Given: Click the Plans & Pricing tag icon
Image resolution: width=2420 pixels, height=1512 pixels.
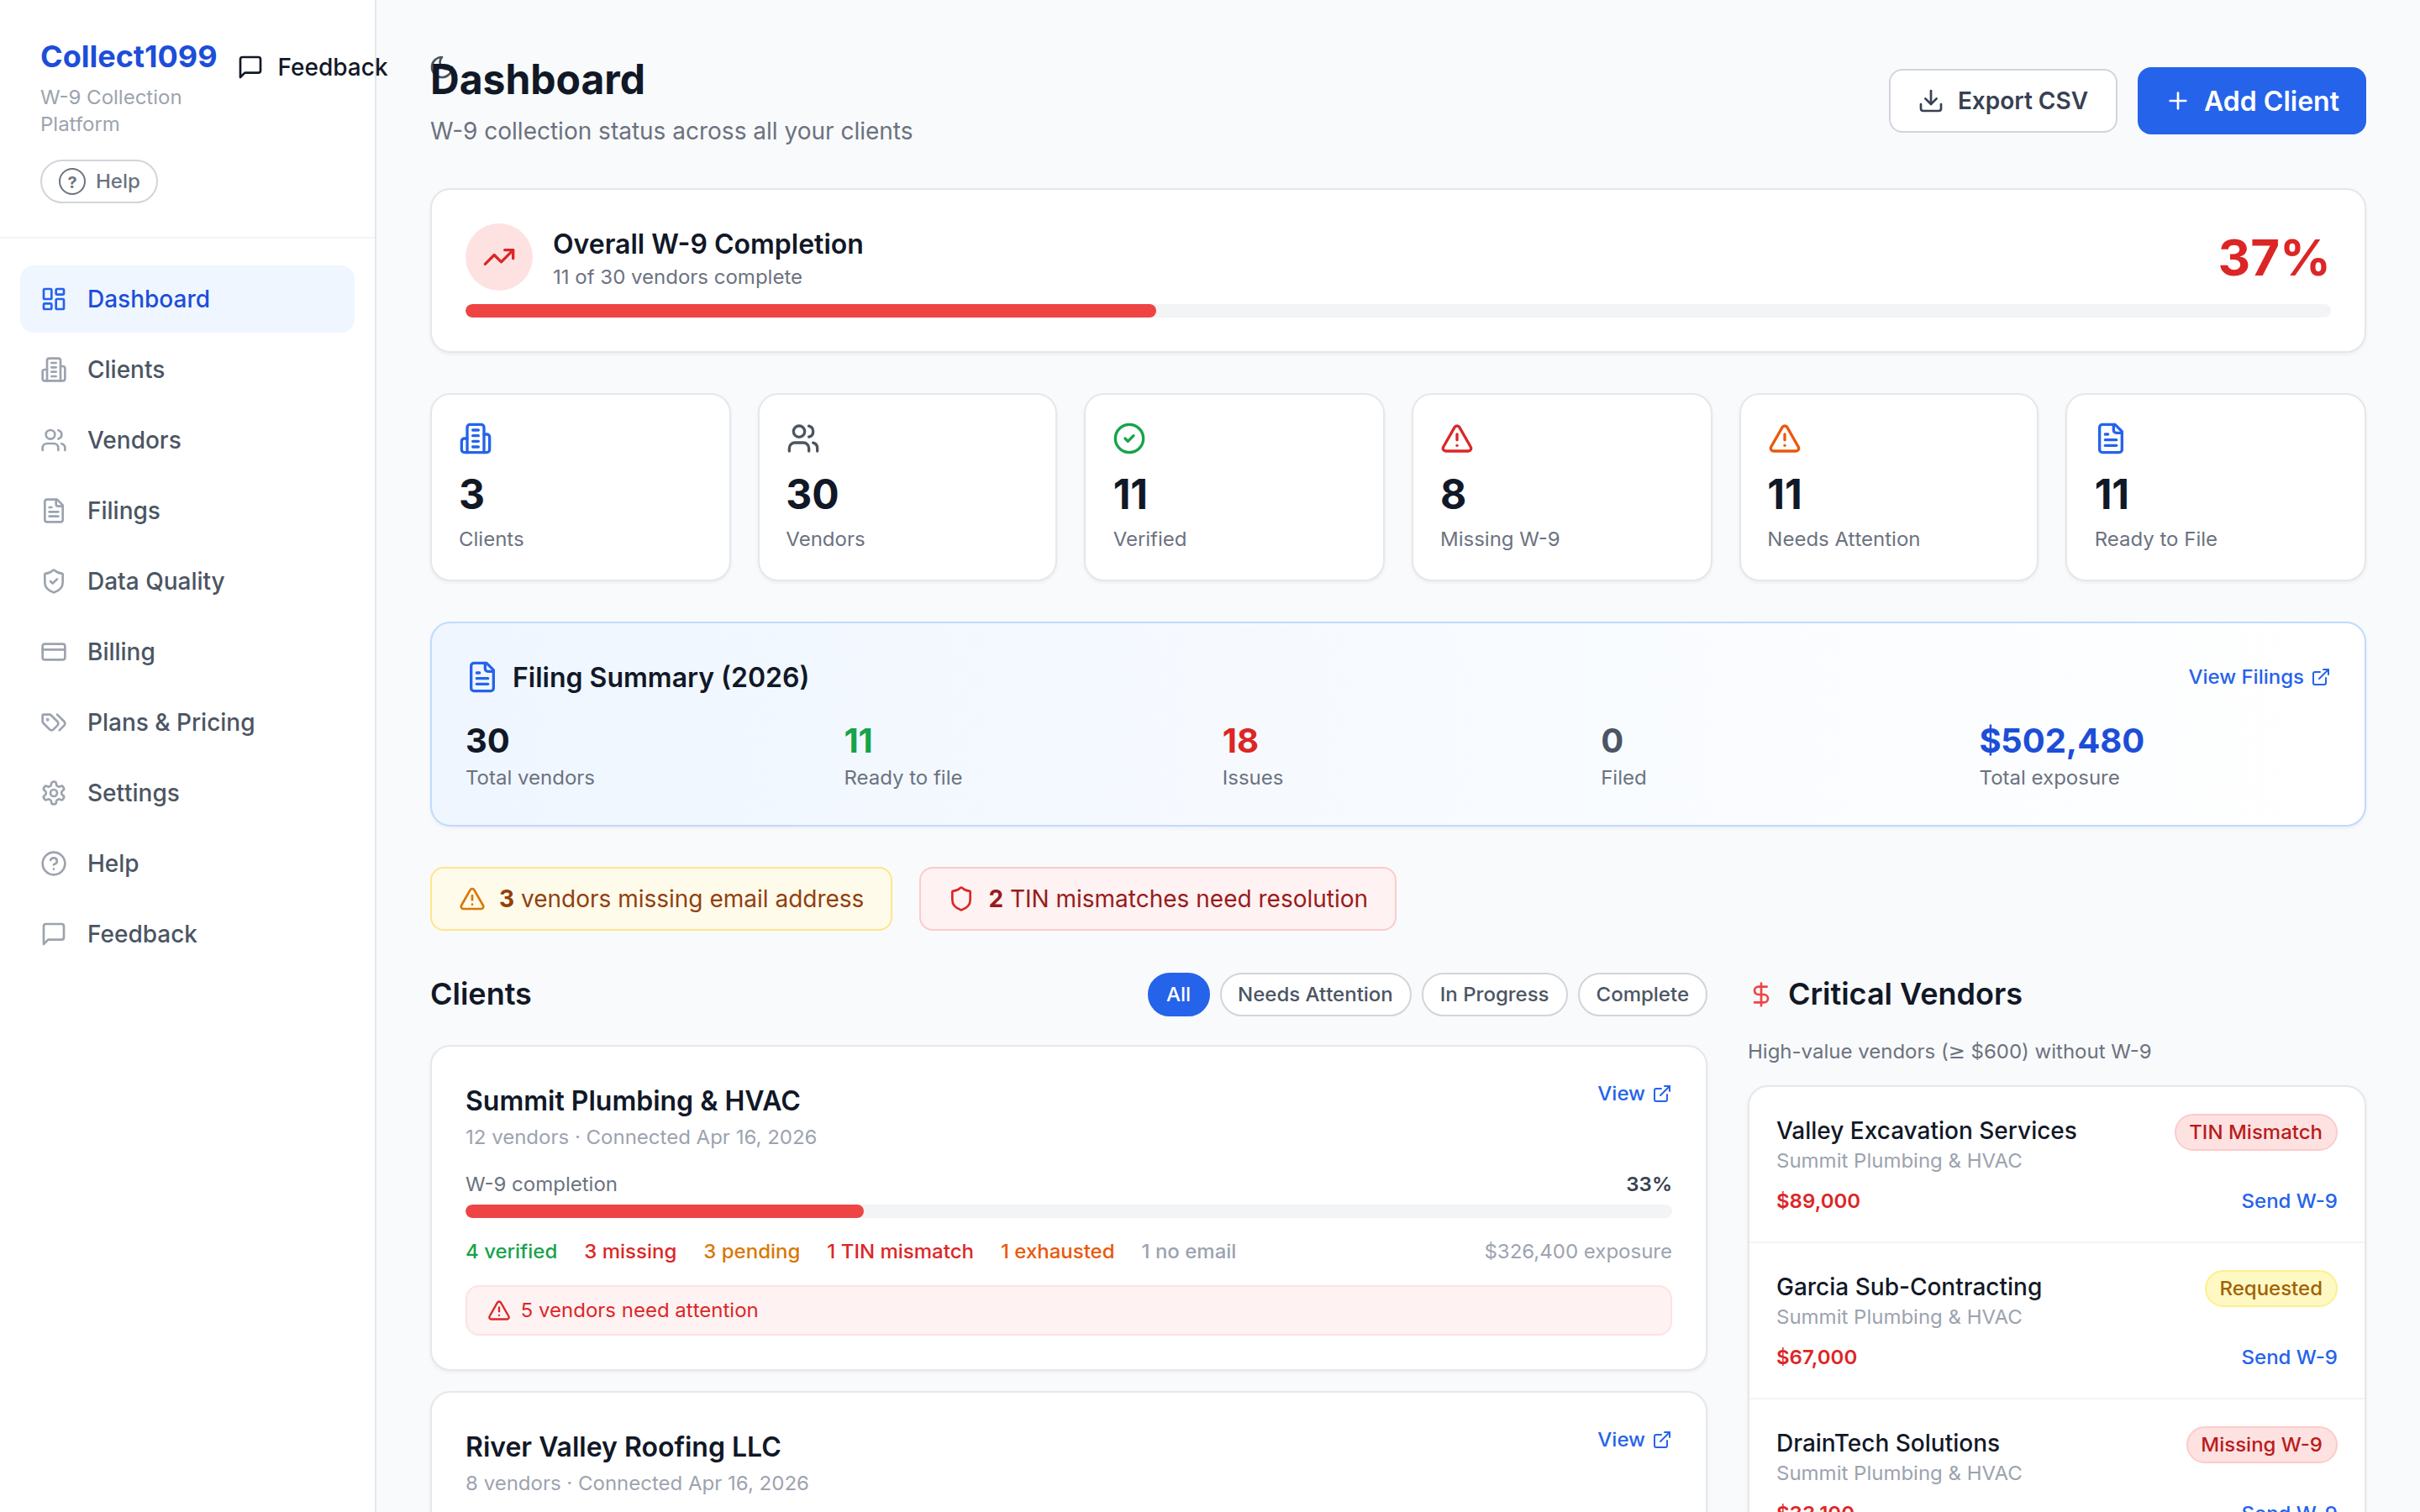Looking at the screenshot, I should (x=54, y=722).
